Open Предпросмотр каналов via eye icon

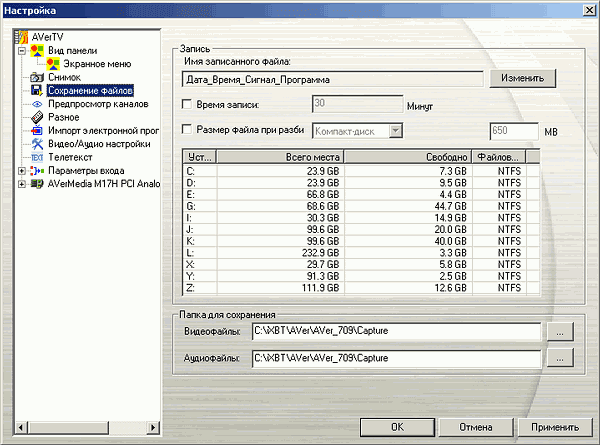[x=37, y=104]
